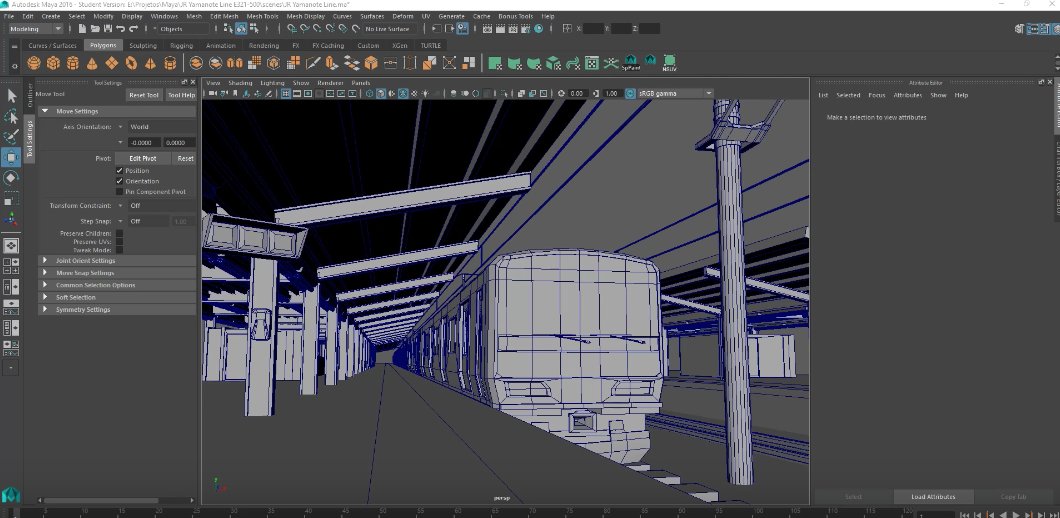The image size is (1060, 518).
Task: Click the Undo arrow in status line
Action: tap(120, 29)
